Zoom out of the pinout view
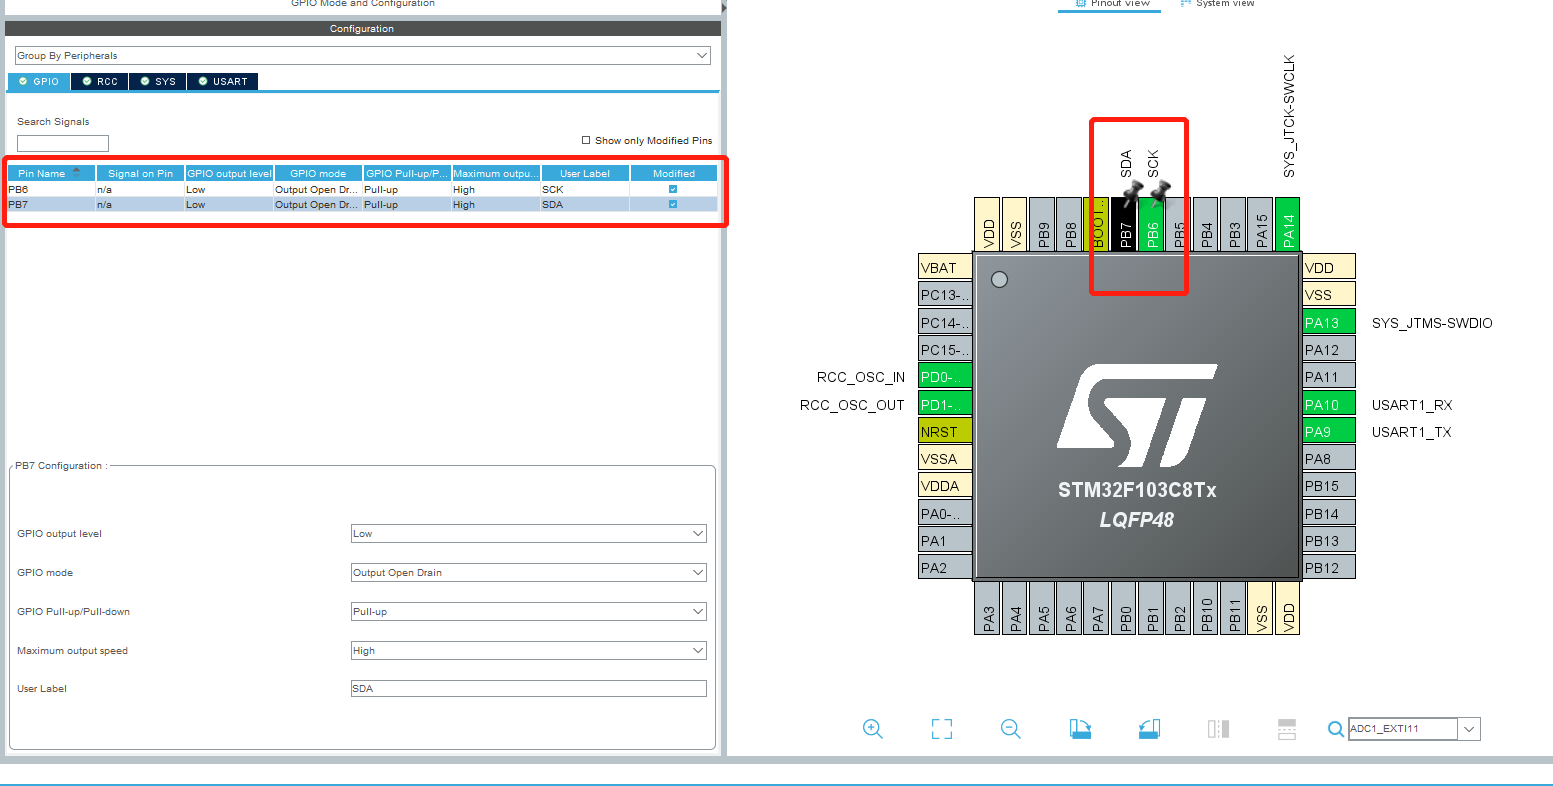The width and height of the screenshot is (1553, 786). [x=1010, y=729]
